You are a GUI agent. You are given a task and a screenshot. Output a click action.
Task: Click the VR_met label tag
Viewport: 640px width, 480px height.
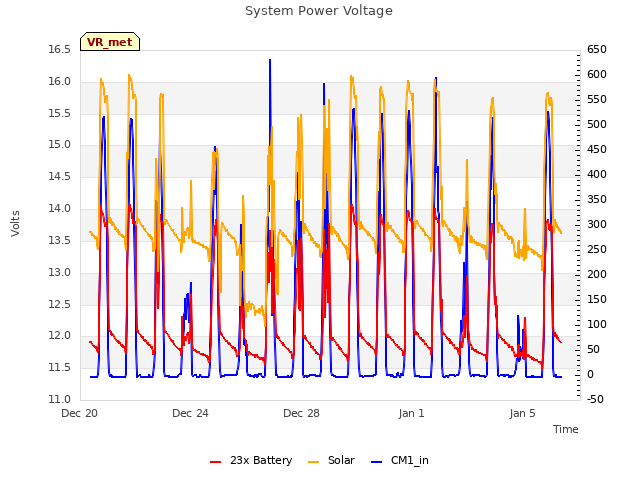coord(110,42)
